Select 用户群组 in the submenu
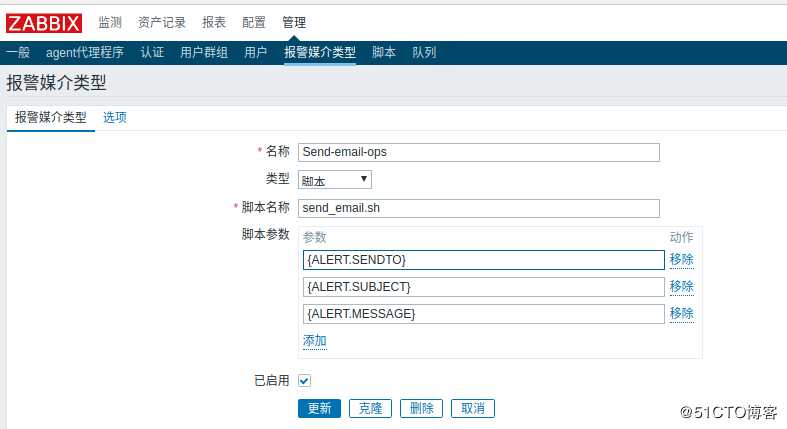 [x=204, y=52]
